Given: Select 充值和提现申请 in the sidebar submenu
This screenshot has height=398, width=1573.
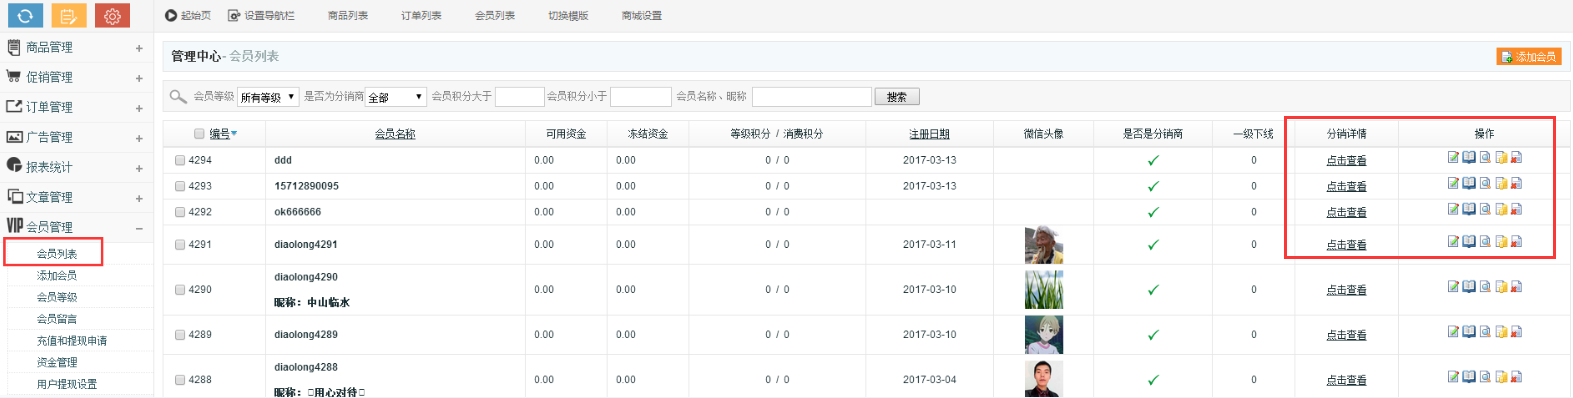Looking at the screenshot, I should [72, 341].
